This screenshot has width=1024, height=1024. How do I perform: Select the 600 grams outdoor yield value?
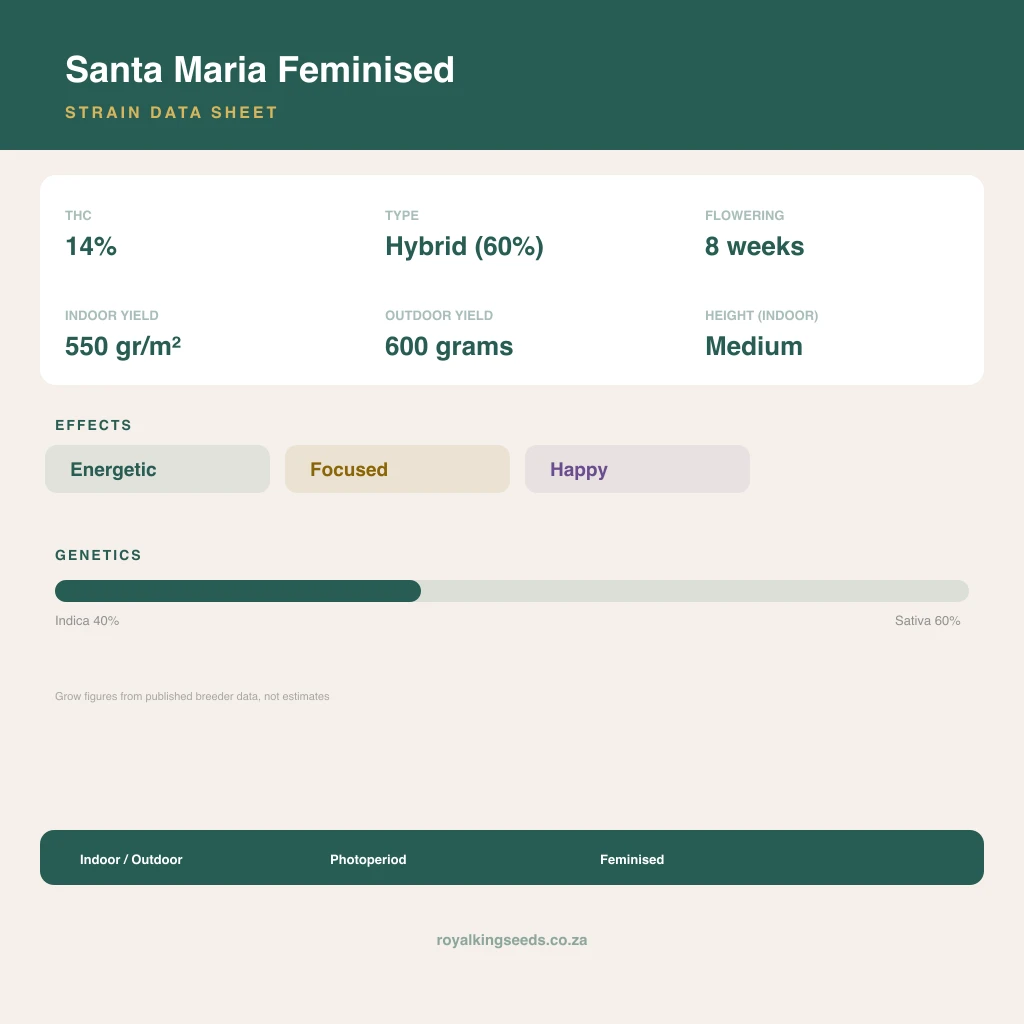[449, 347]
